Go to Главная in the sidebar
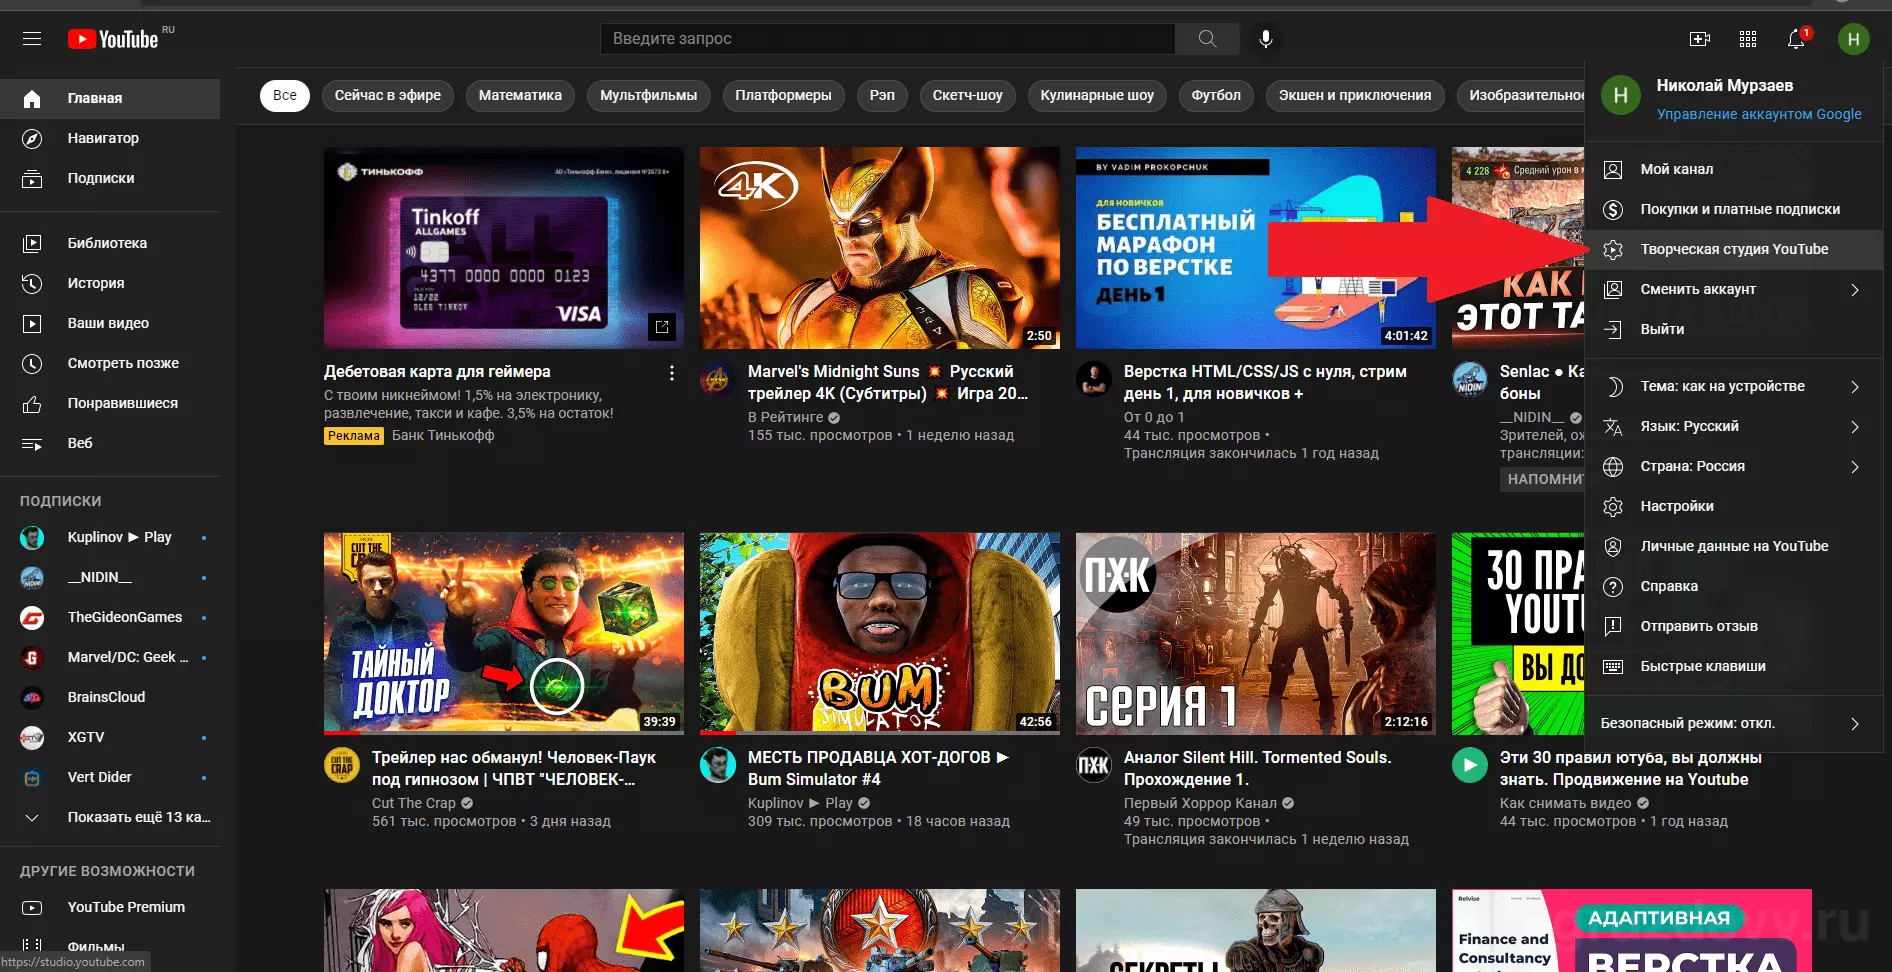Image resolution: width=1892 pixels, height=972 pixels. (x=110, y=98)
